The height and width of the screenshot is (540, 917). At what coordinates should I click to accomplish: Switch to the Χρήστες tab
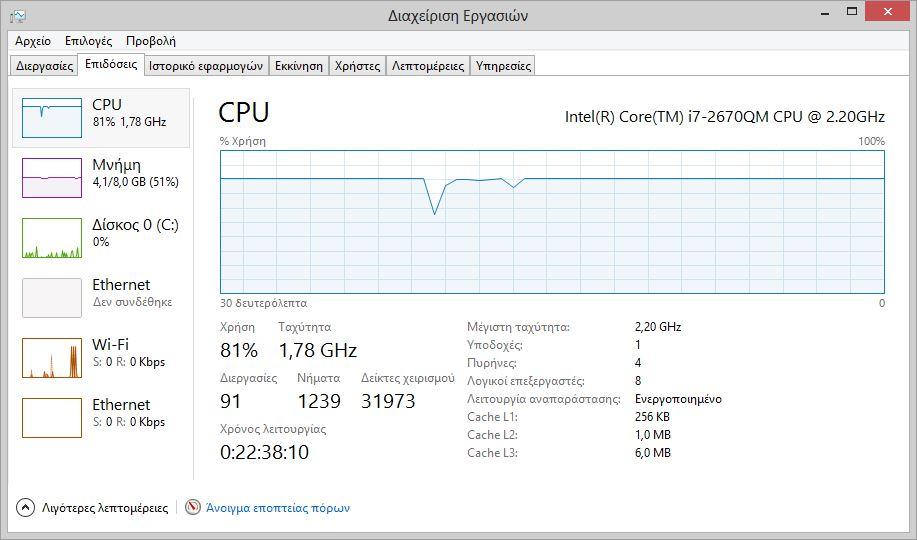pyautogui.click(x=357, y=66)
